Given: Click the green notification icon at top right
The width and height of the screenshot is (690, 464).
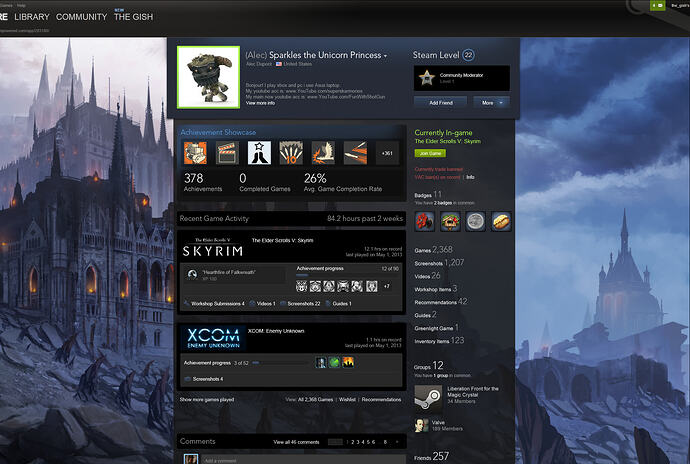Looking at the screenshot, I should tap(657, 5).
